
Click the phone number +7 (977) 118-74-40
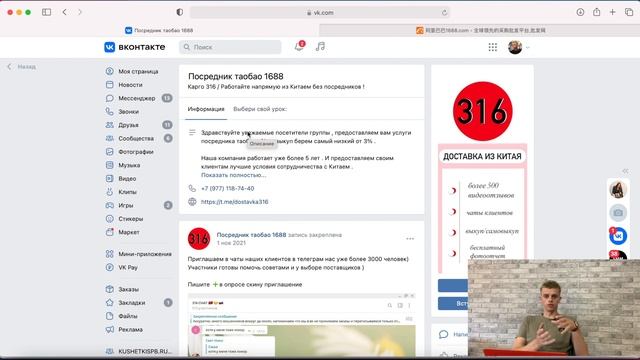(x=227, y=189)
